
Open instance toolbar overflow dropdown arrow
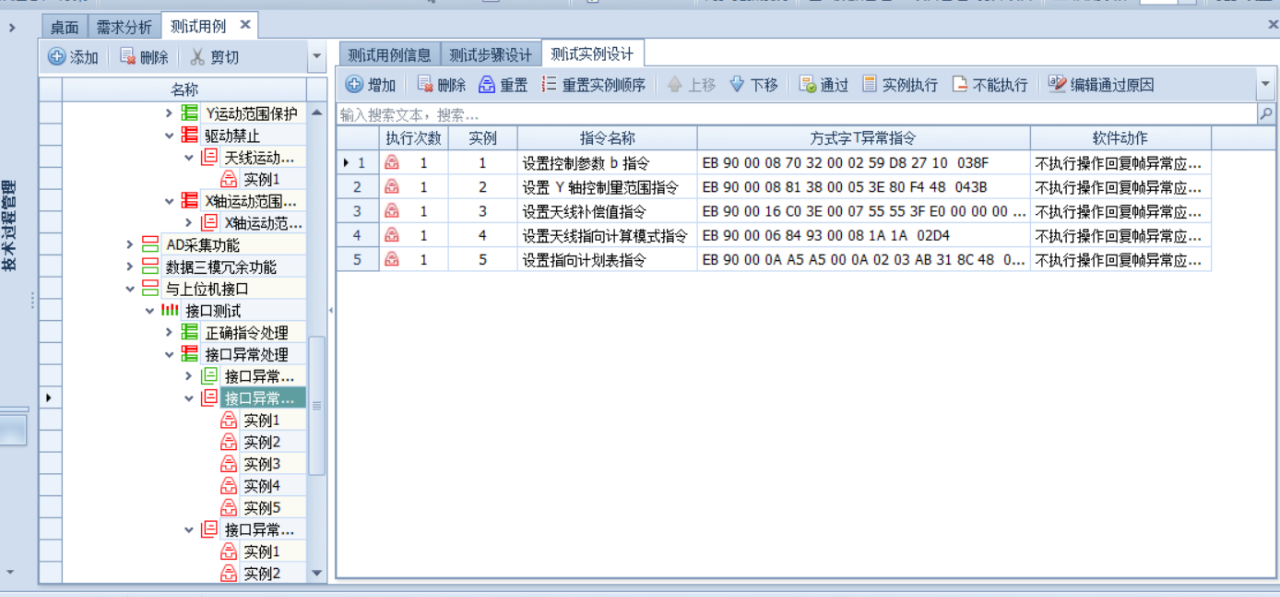[x=1266, y=85]
